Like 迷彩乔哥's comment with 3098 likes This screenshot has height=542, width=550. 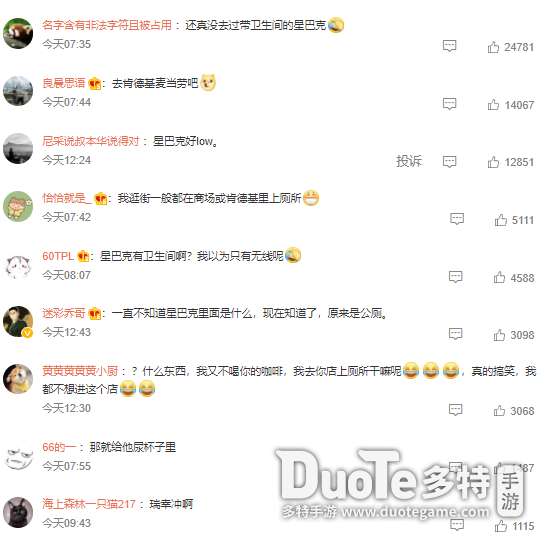click(499, 335)
